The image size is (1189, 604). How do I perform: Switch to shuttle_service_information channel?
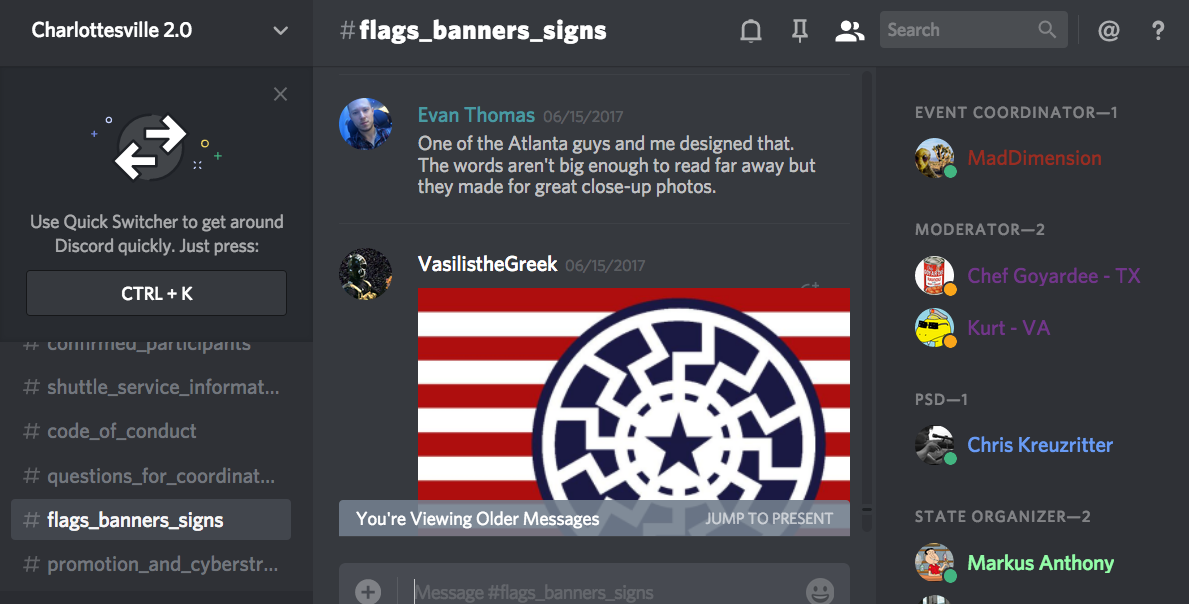tap(150, 387)
